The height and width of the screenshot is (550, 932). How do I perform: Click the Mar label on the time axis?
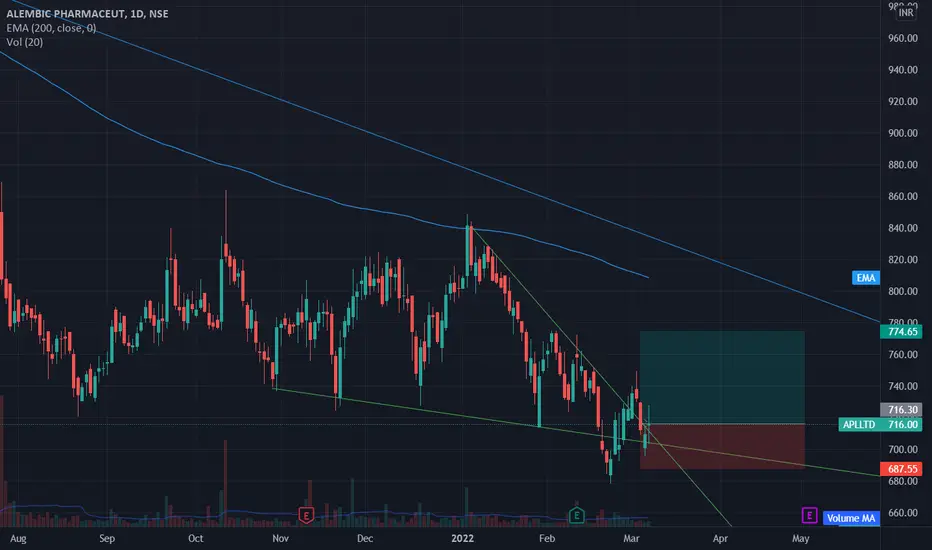631,539
